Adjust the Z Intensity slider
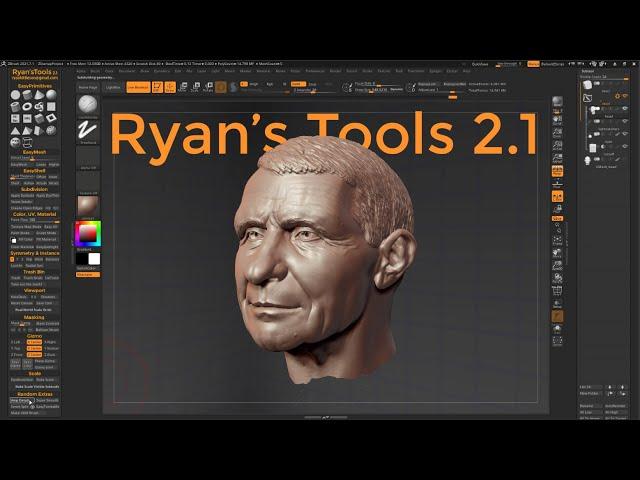The image size is (640, 480). coord(313,90)
